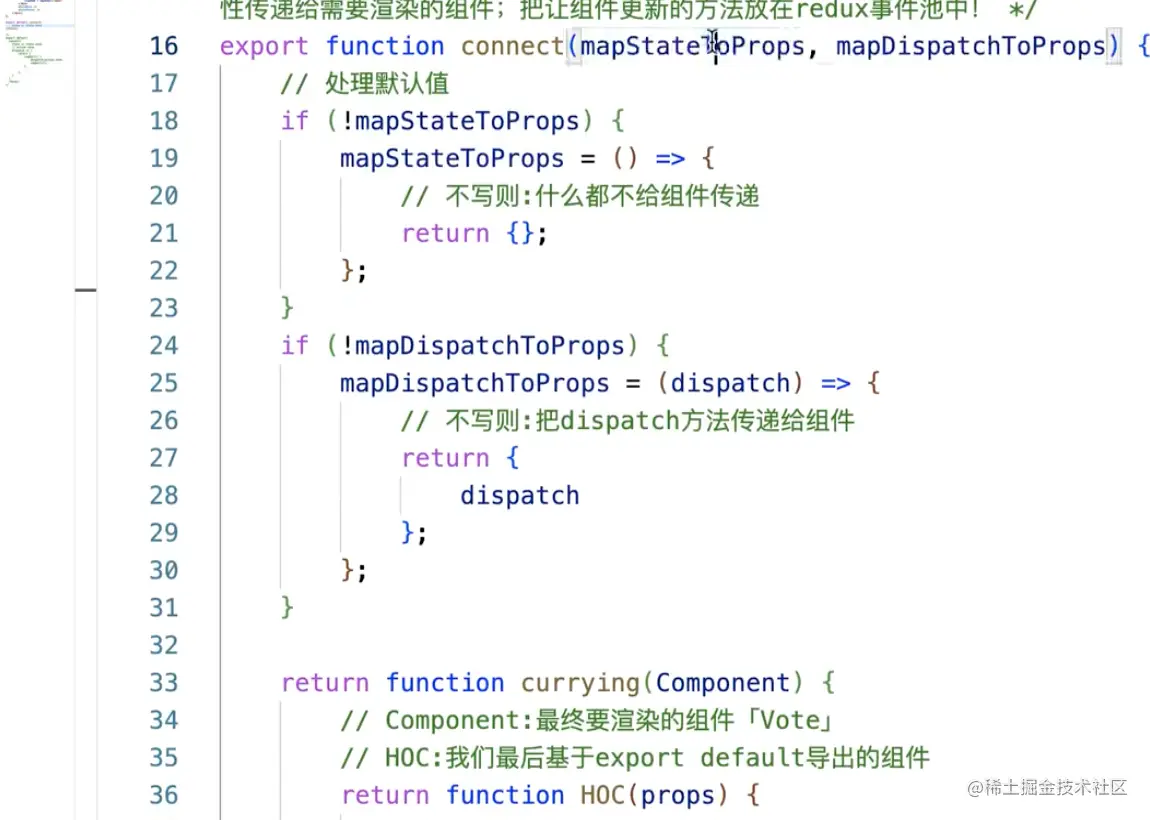Click line number 24 in the gutter
The image size is (1150, 820).
164,345
